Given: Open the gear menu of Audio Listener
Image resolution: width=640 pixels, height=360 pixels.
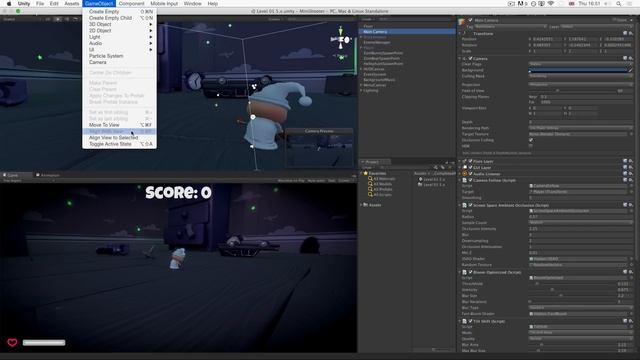Looking at the screenshot, I should click(631, 173).
